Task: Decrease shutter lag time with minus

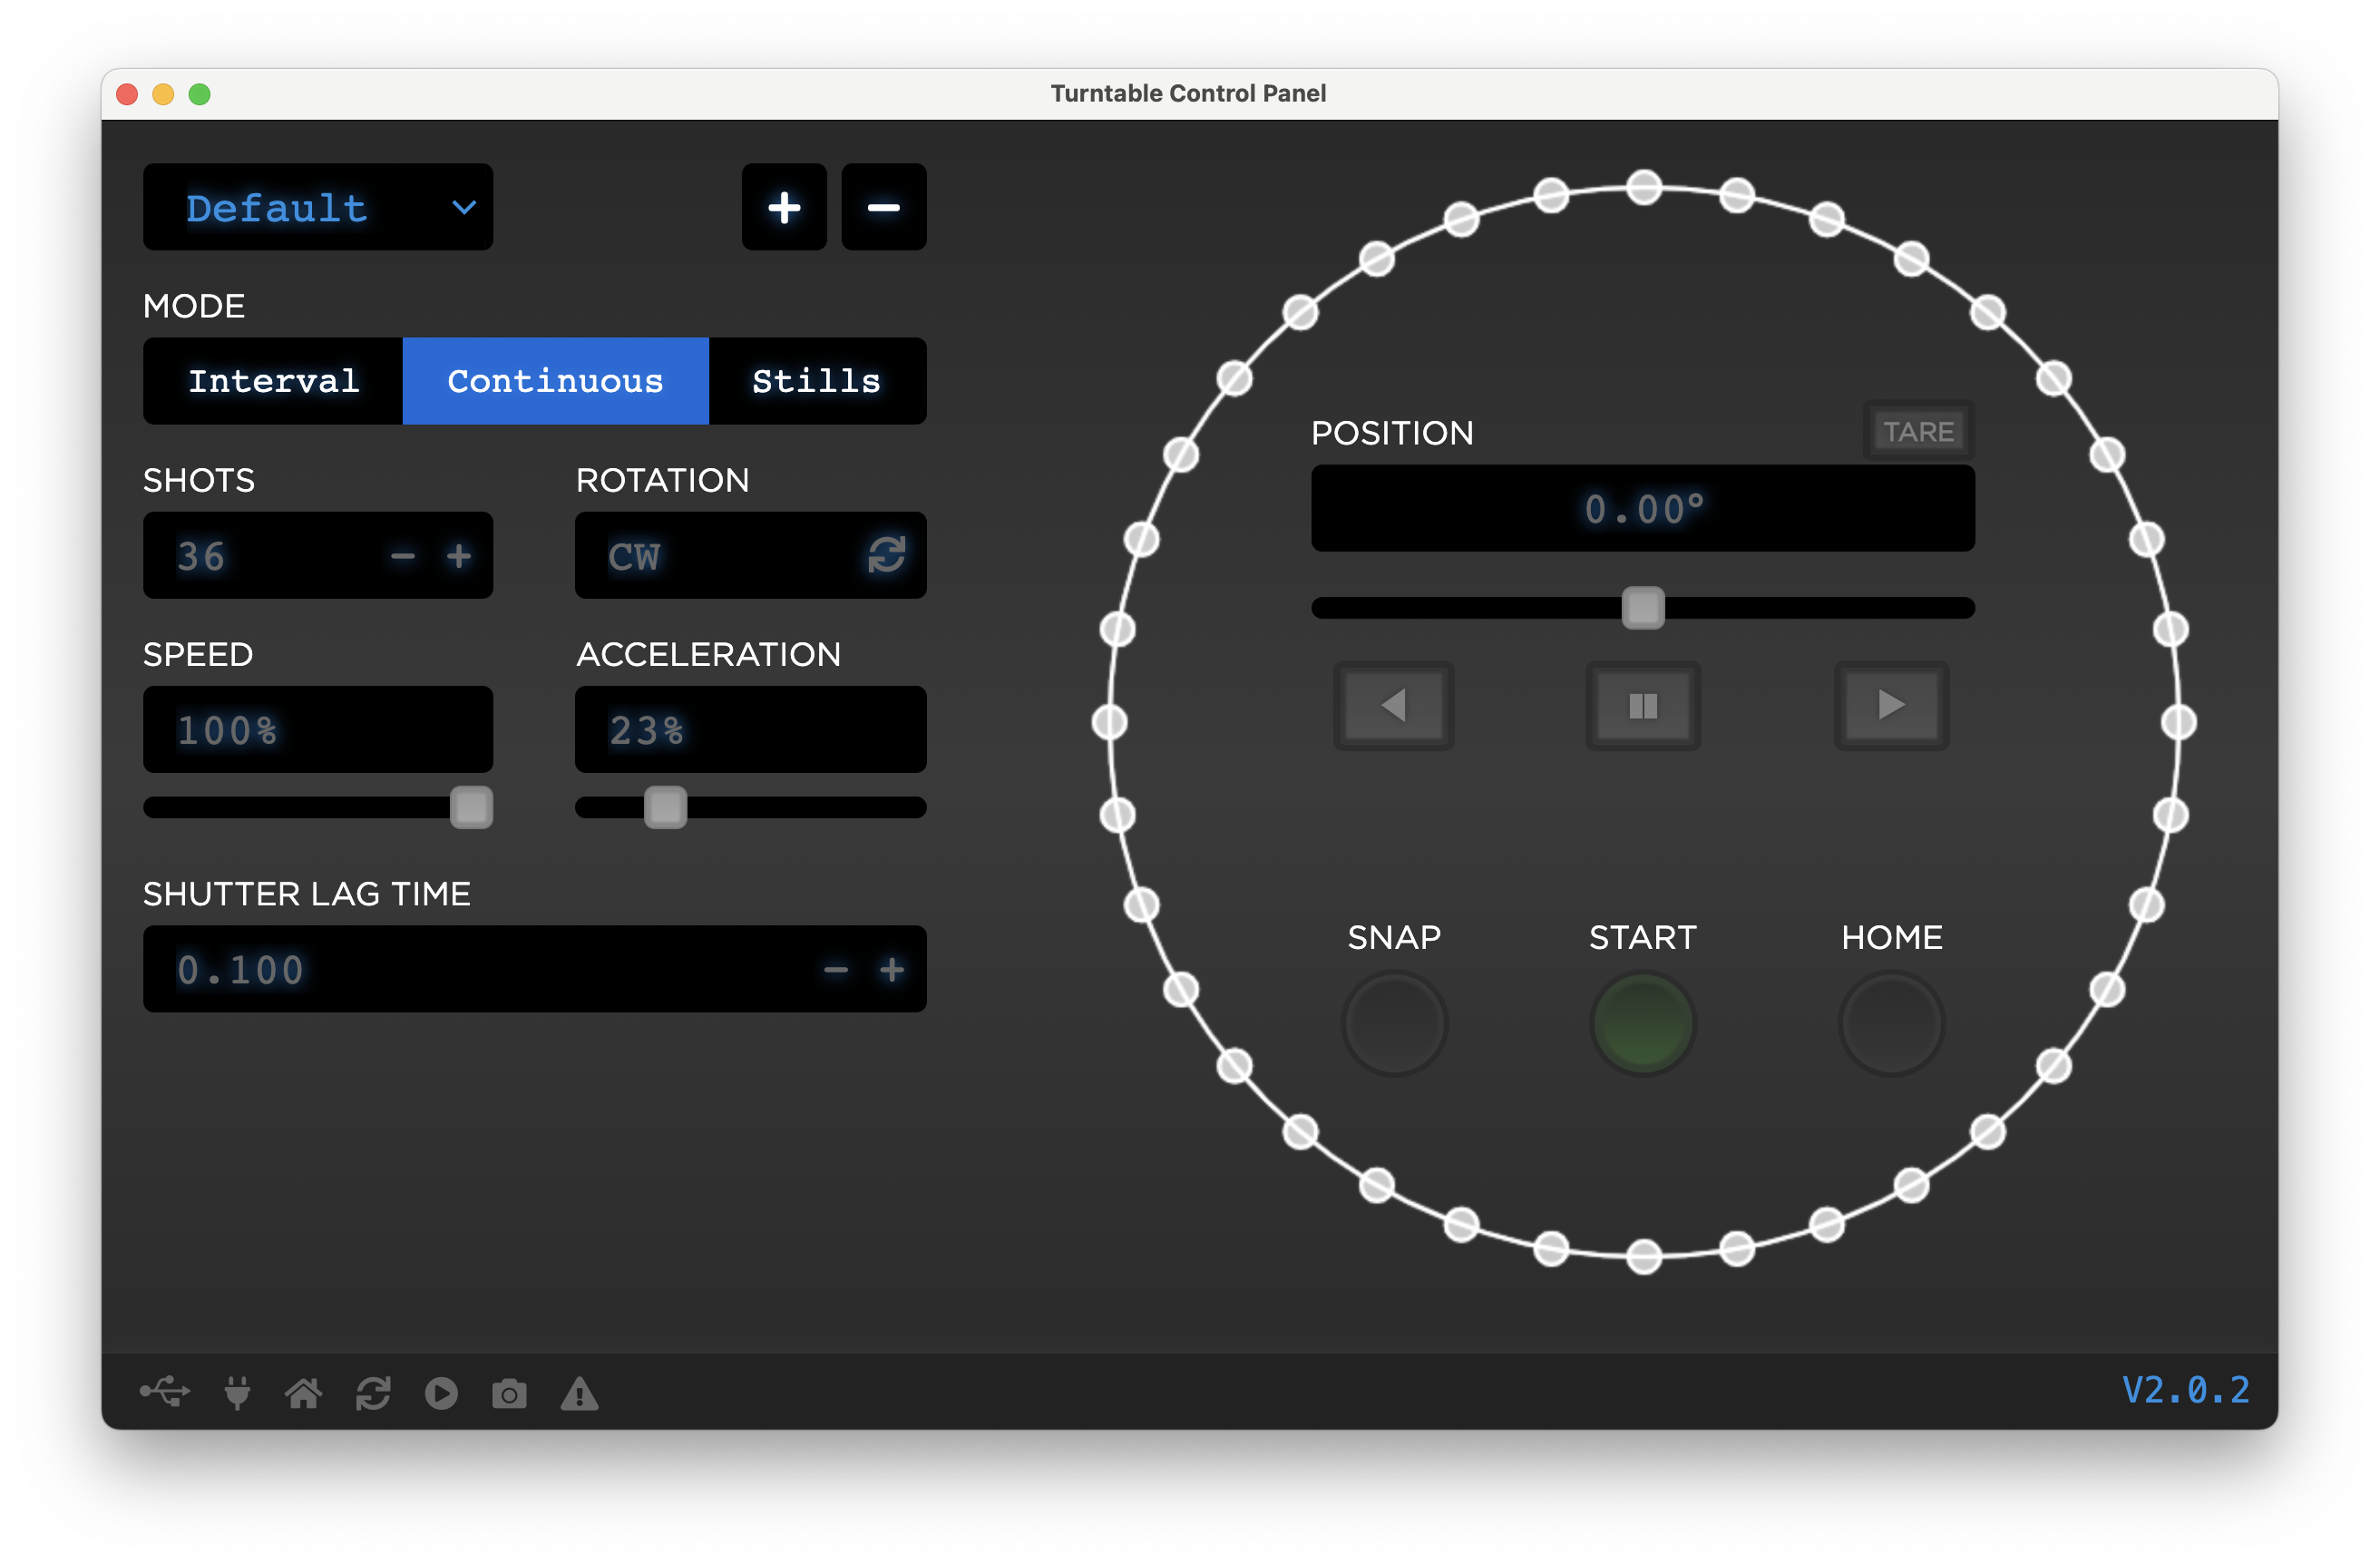Action: (x=835, y=969)
